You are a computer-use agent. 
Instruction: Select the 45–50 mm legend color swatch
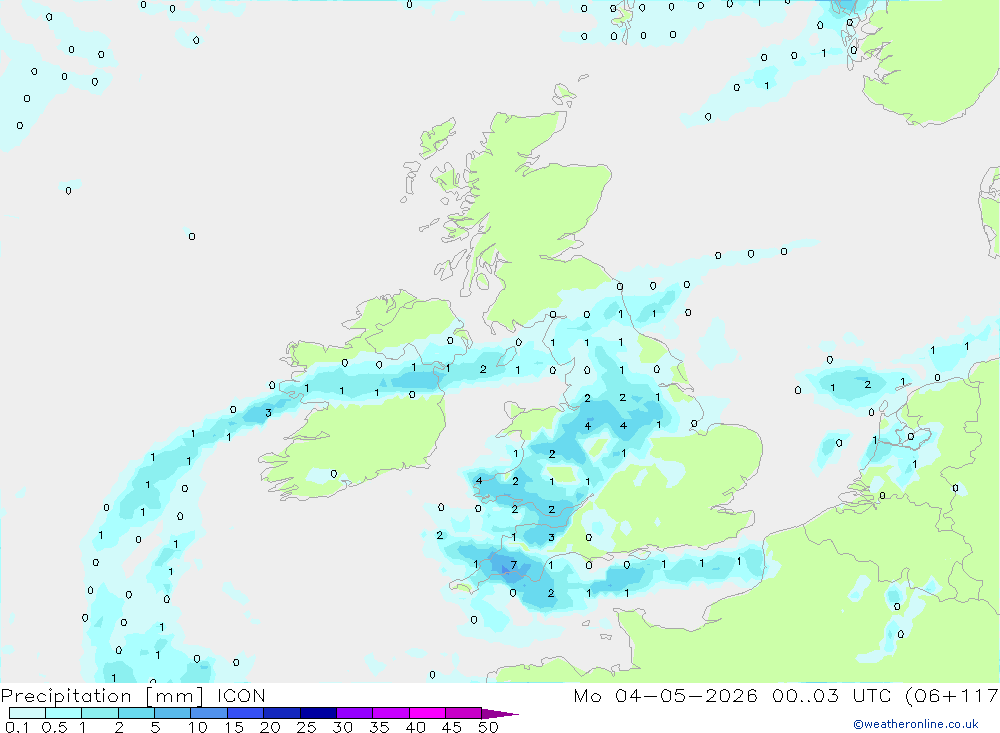[463, 713]
